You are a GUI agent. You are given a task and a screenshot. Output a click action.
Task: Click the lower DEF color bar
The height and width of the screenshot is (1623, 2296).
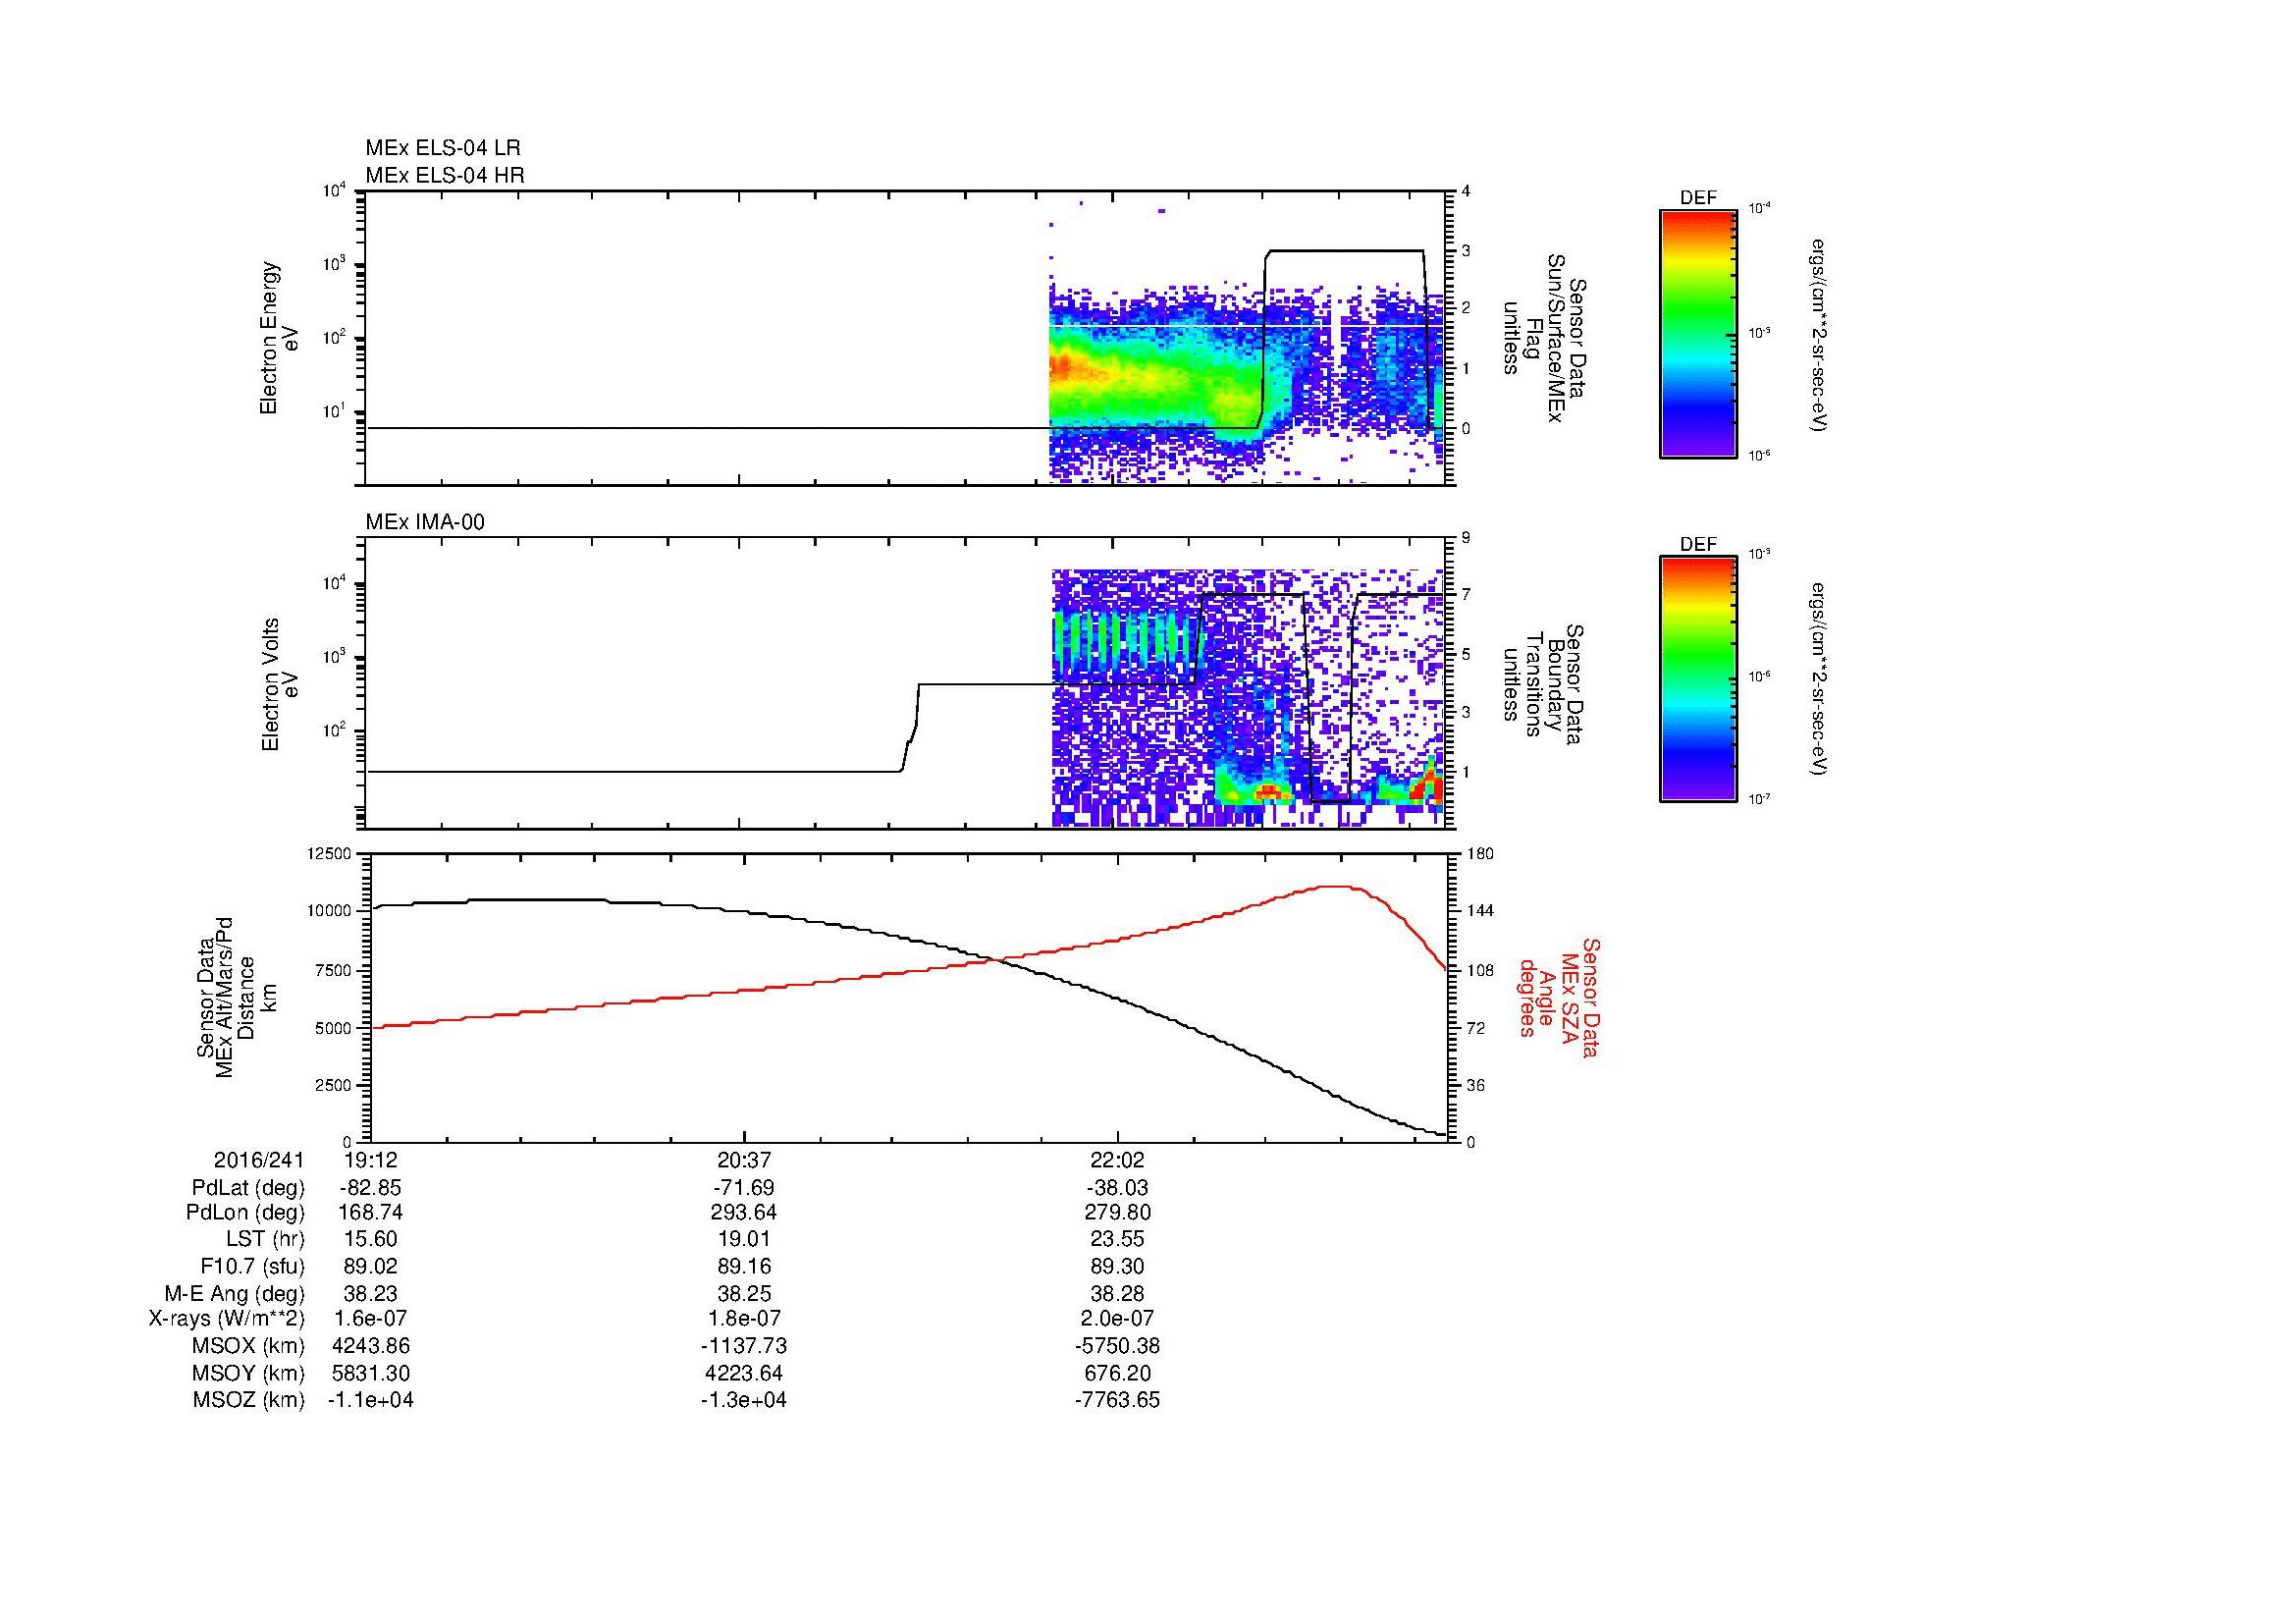pyautogui.click(x=1697, y=679)
